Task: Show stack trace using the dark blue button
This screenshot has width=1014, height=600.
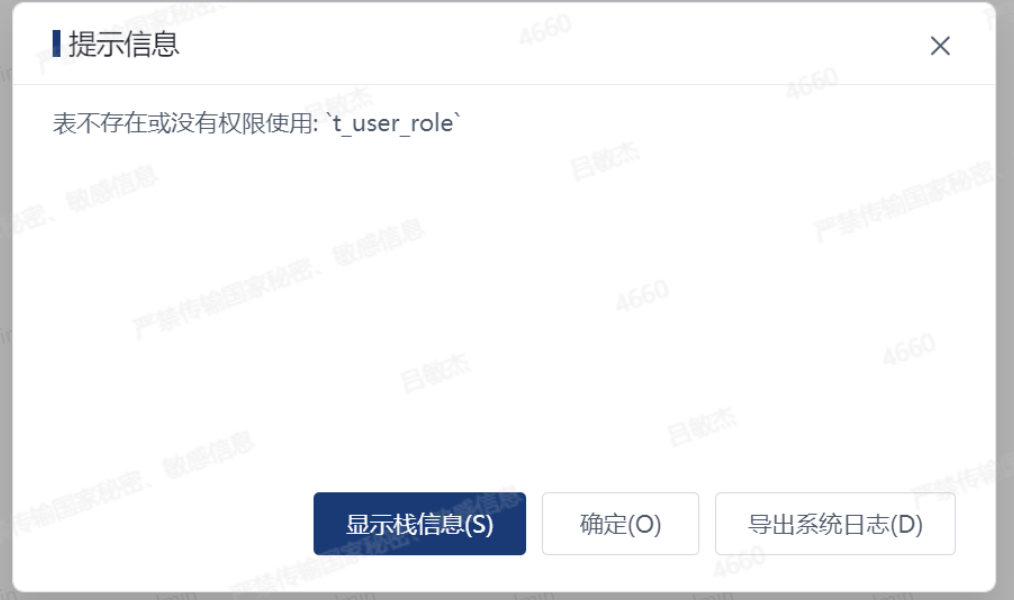Action: click(x=420, y=524)
